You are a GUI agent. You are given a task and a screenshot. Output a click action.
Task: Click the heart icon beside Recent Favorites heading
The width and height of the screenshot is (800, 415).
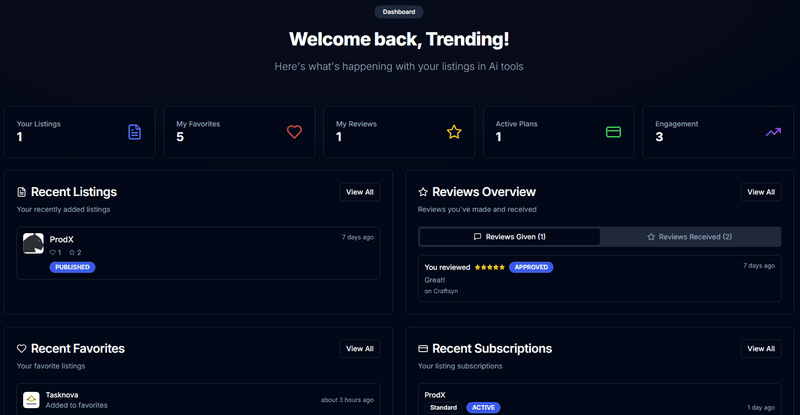click(21, 349)
